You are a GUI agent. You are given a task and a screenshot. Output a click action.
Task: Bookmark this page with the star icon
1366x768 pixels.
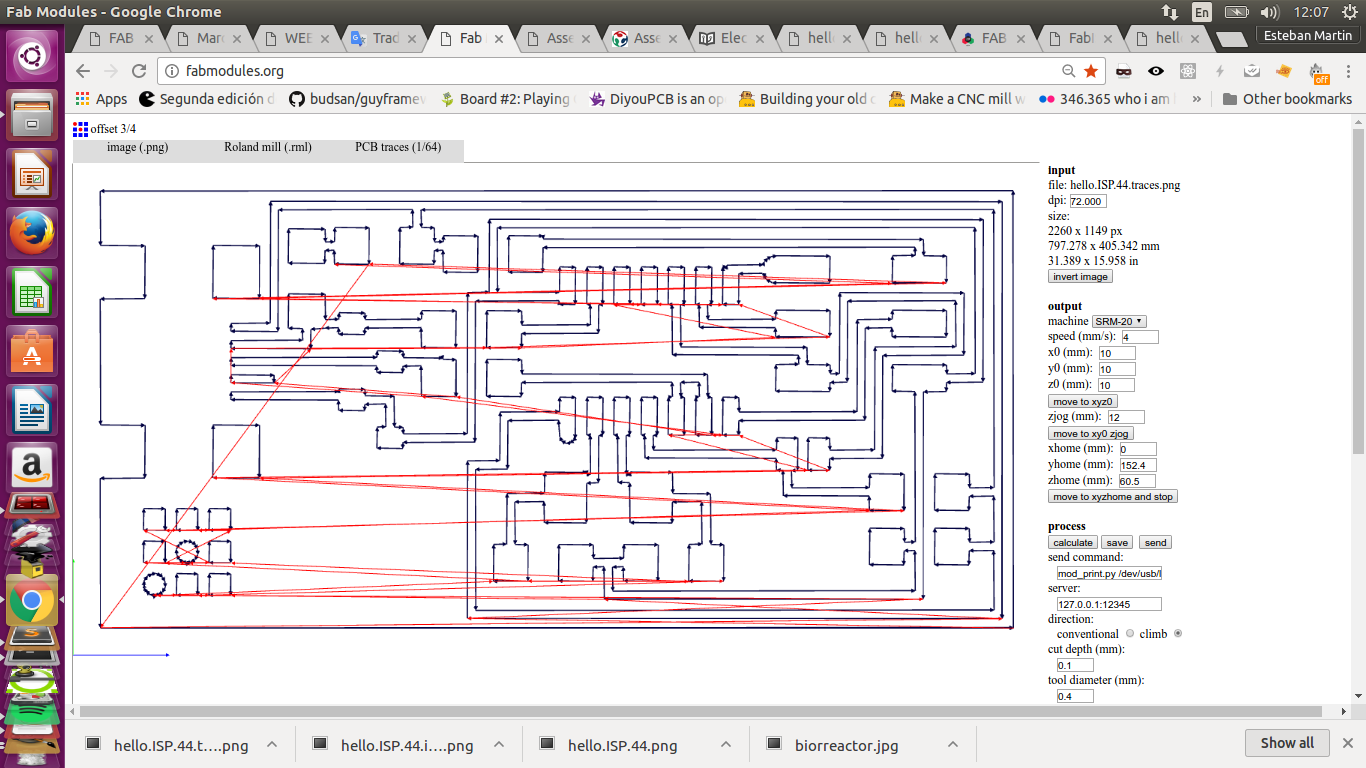point(1091,71)
